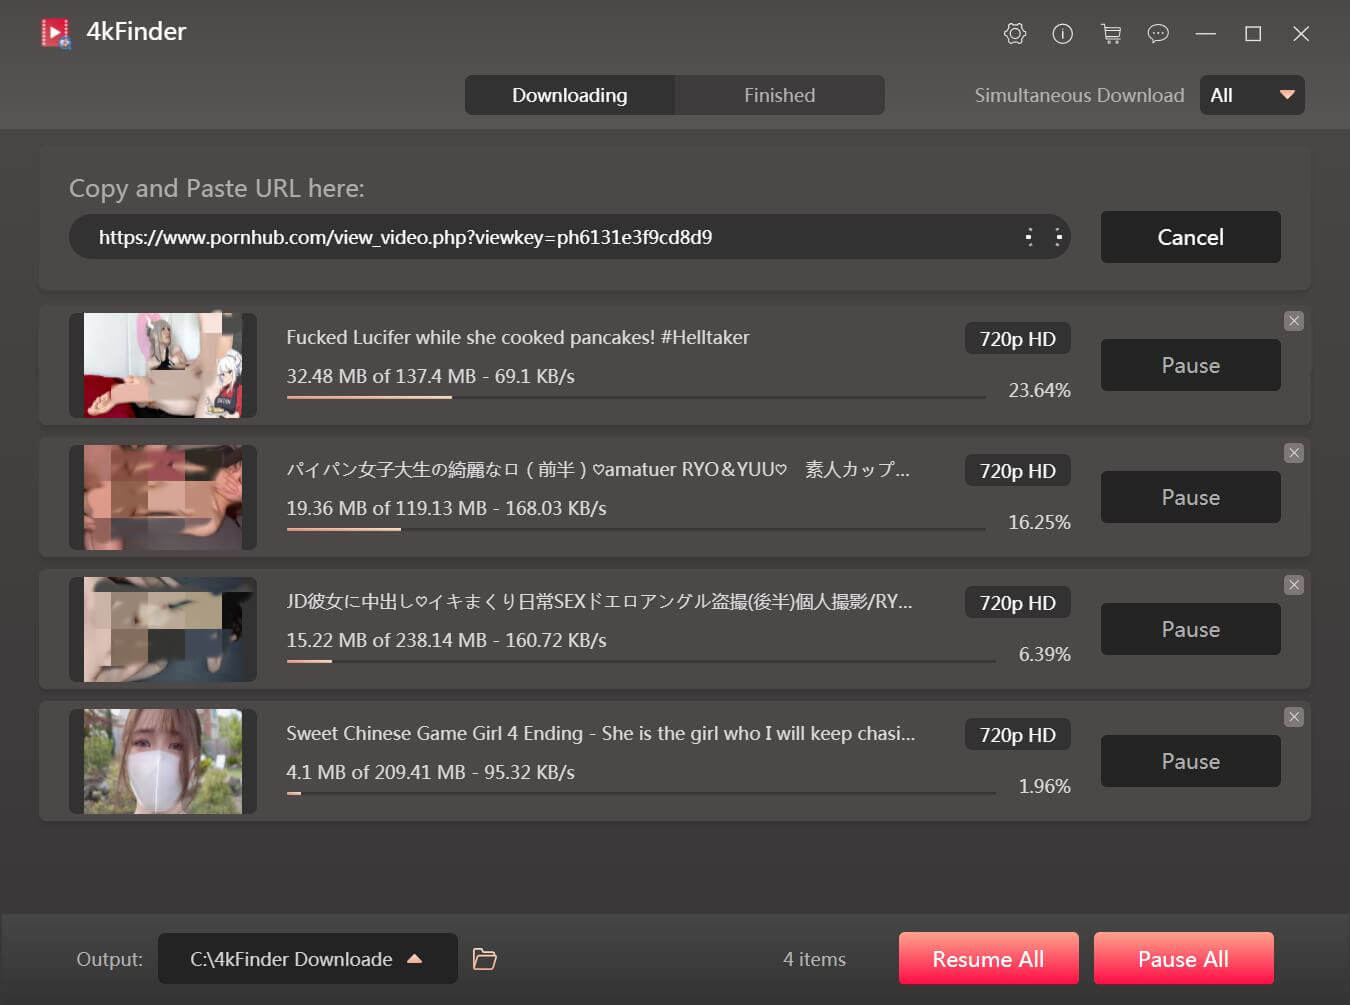Pause the download at 6.39% progress
The image size is (1350, 1005).
[x=1190, y=629]
